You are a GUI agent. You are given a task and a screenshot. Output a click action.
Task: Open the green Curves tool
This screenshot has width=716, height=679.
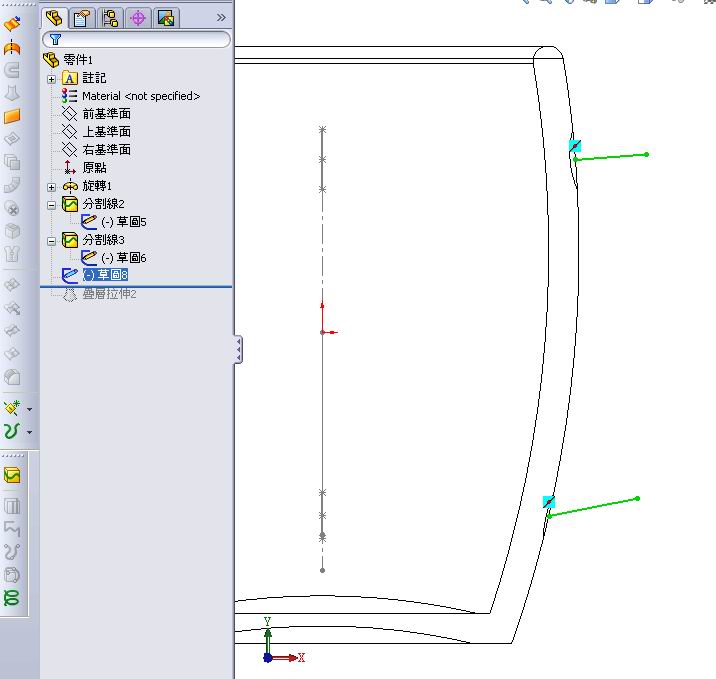point(12,431)
